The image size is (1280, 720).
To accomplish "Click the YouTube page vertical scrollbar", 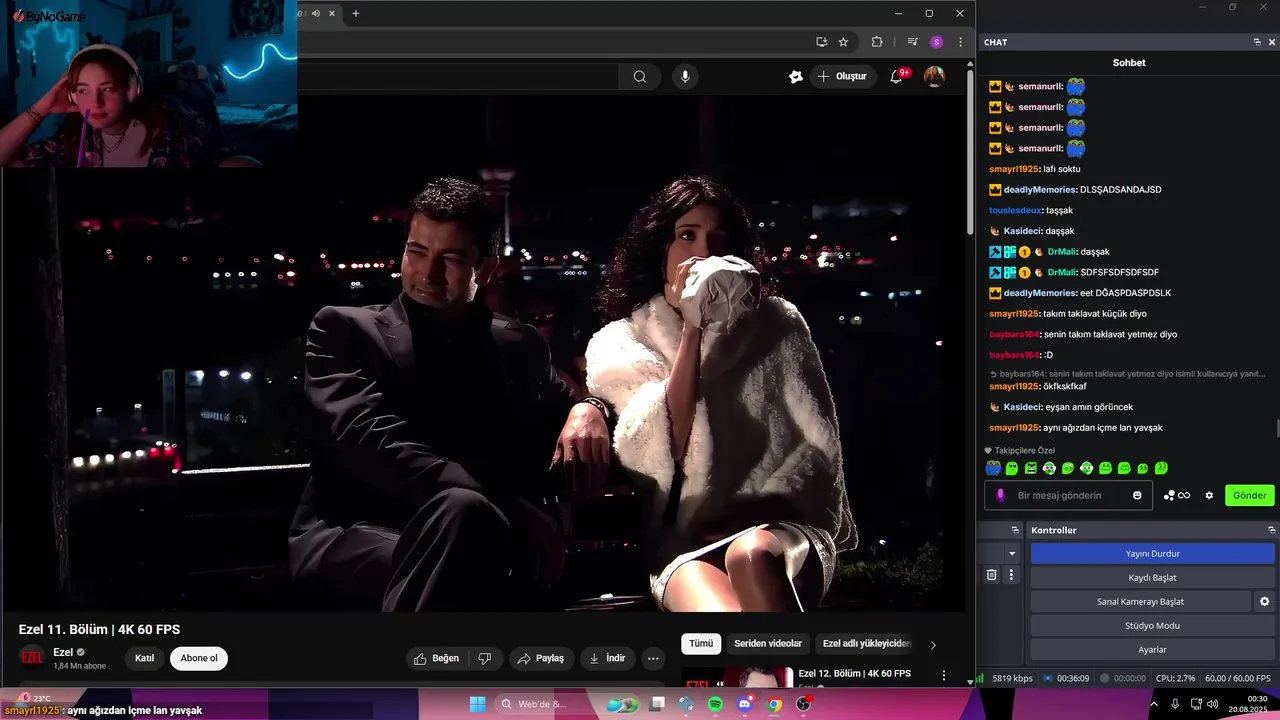I will 970,150.
